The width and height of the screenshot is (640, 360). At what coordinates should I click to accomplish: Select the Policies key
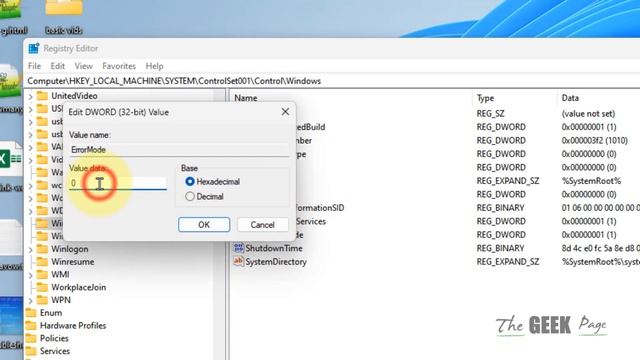pos(54,338)
